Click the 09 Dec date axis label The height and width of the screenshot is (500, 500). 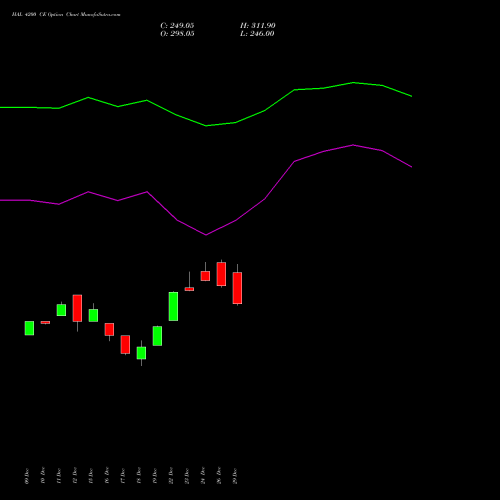pos(27,476)
